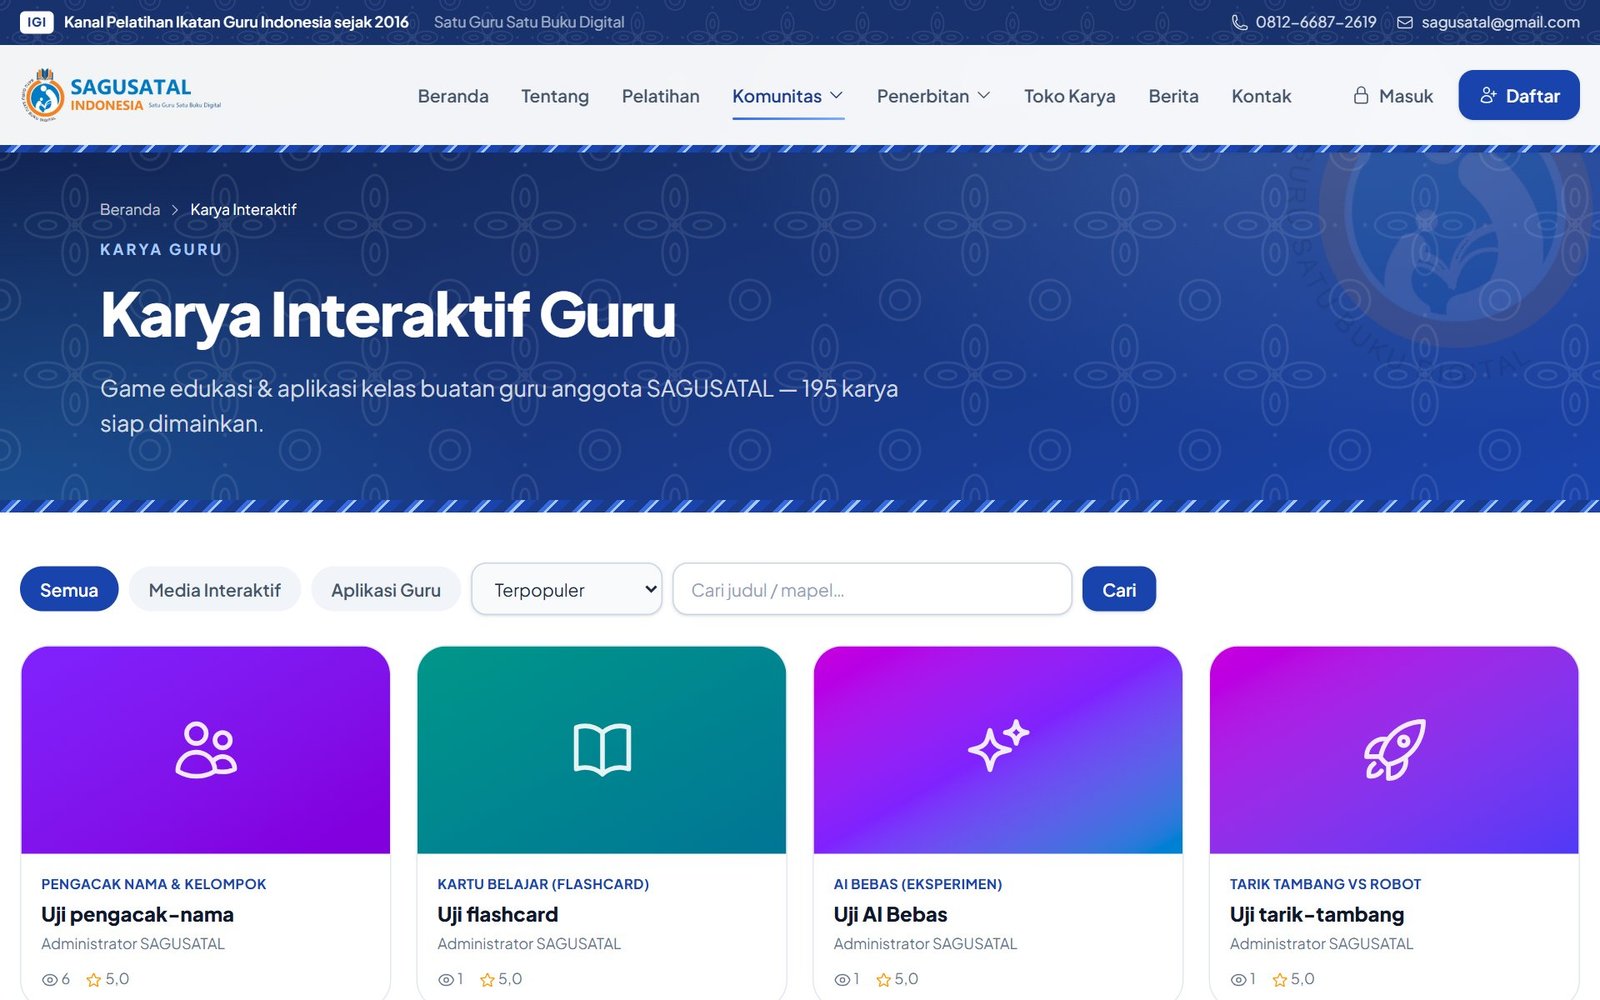
Task: Click the phone number 0812-6687-2619
Action: [x=1316, y=22]
